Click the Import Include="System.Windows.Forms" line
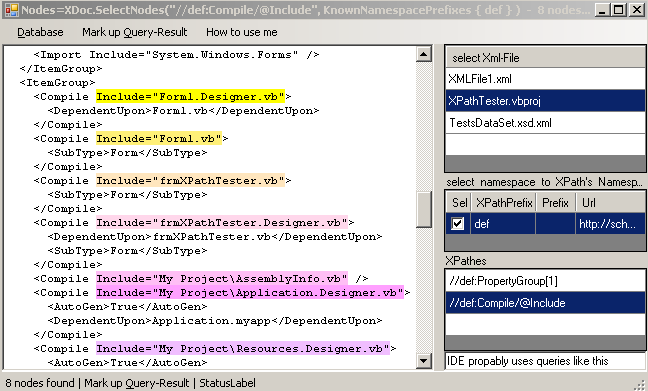Viewport: 648px width, 391px height. 176,55
